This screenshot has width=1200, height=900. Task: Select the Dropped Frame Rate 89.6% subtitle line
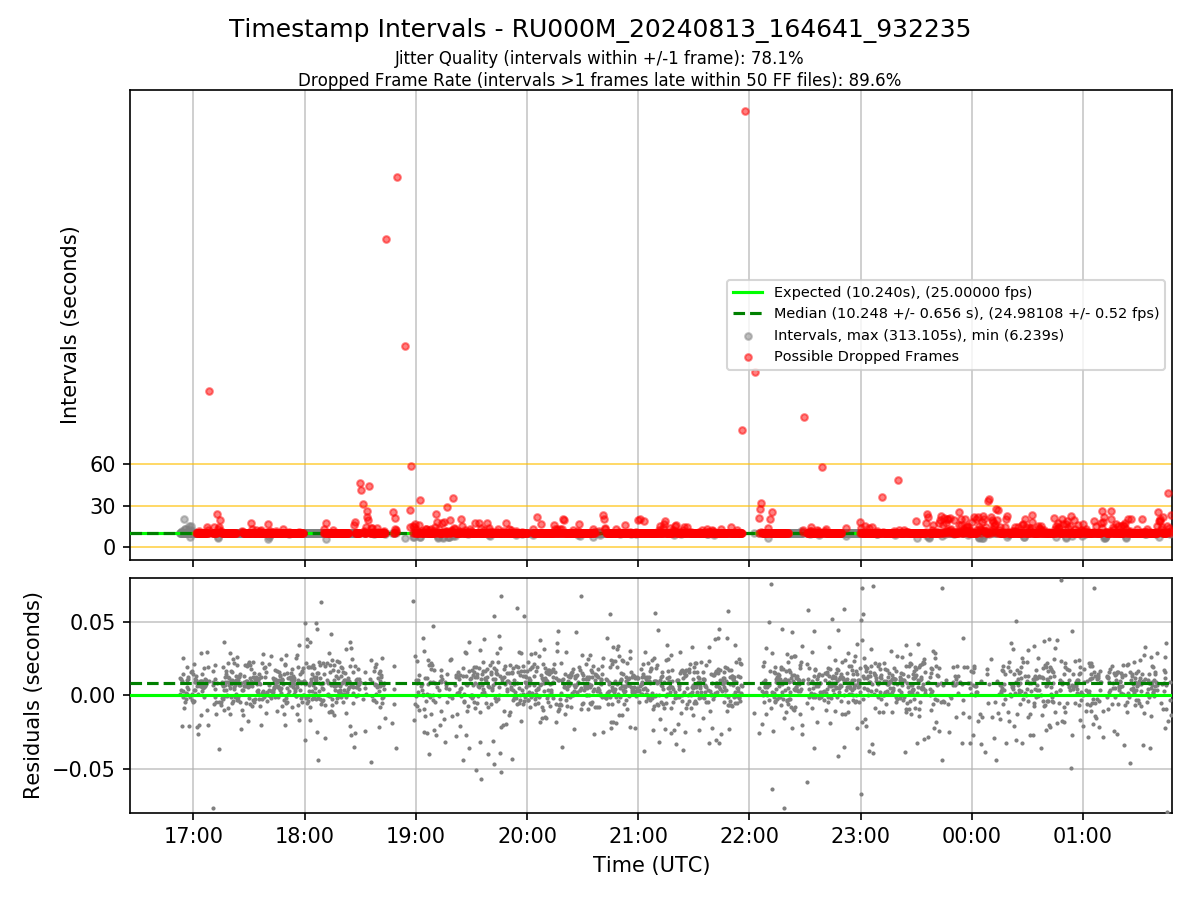599,80
